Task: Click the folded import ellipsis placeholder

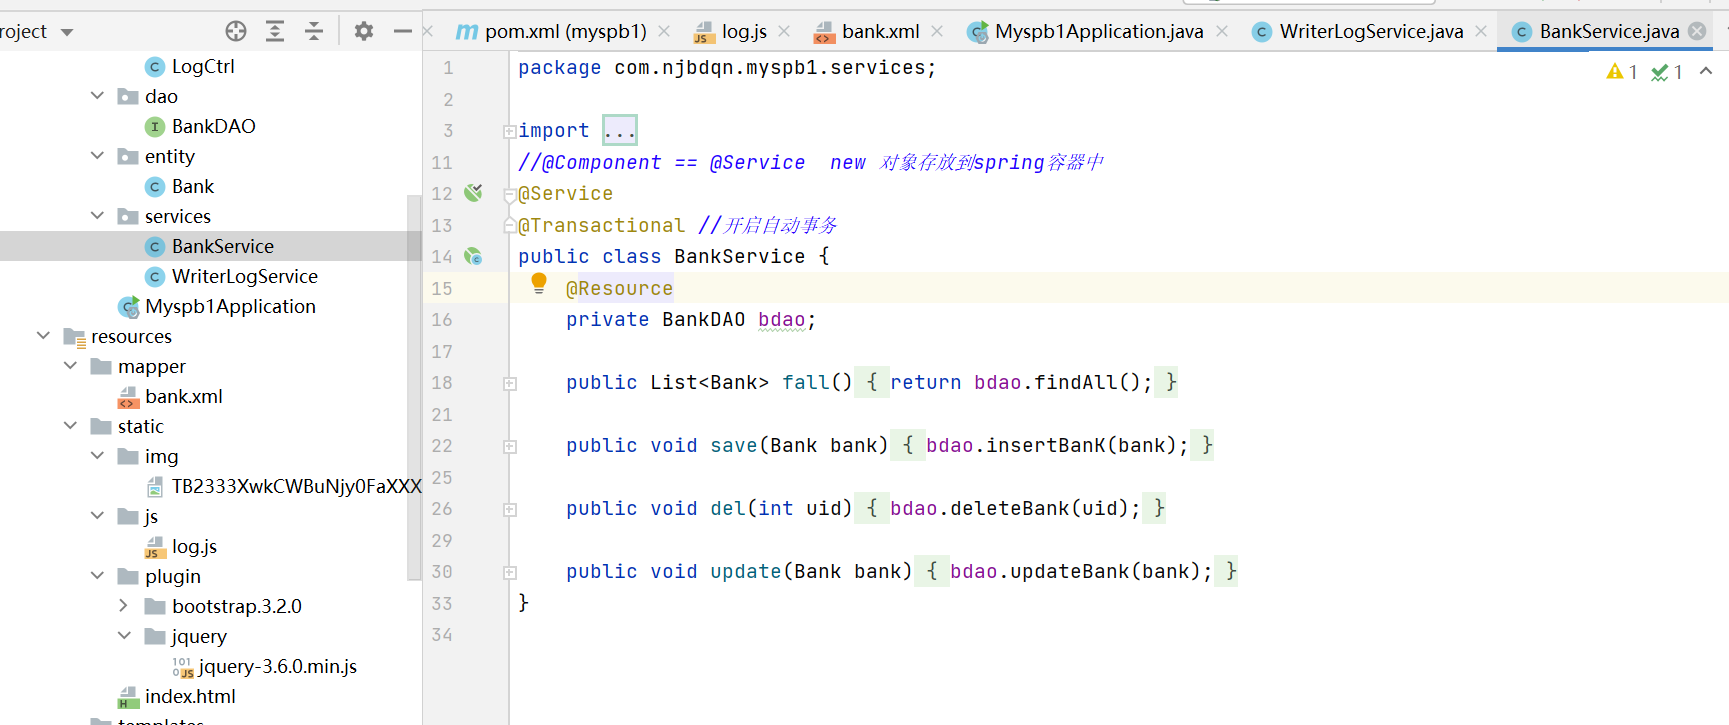Action: pos(620,130)
